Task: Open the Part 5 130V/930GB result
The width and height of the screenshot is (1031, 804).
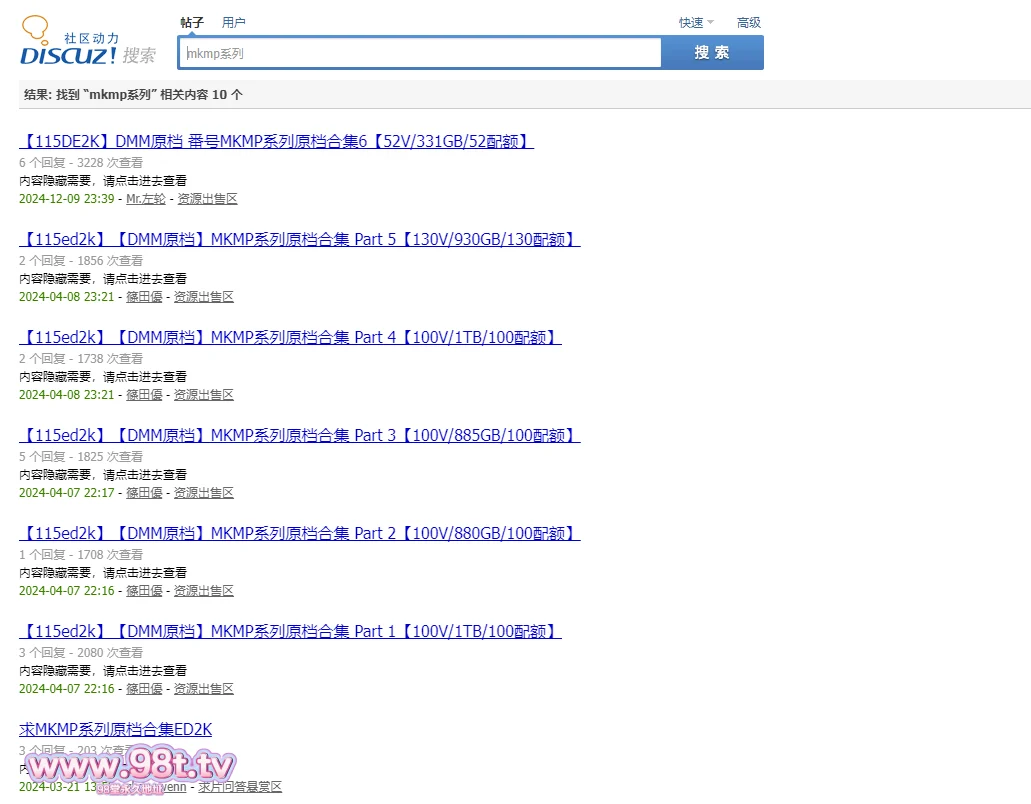Action: (299, 239)
